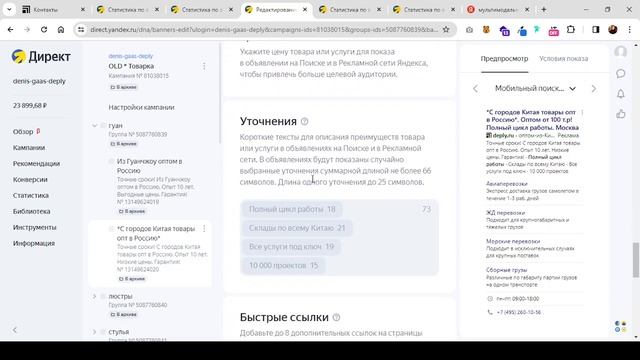Open notifications bell icon
This screenshot has height=360, width=640.
(620, 94)
